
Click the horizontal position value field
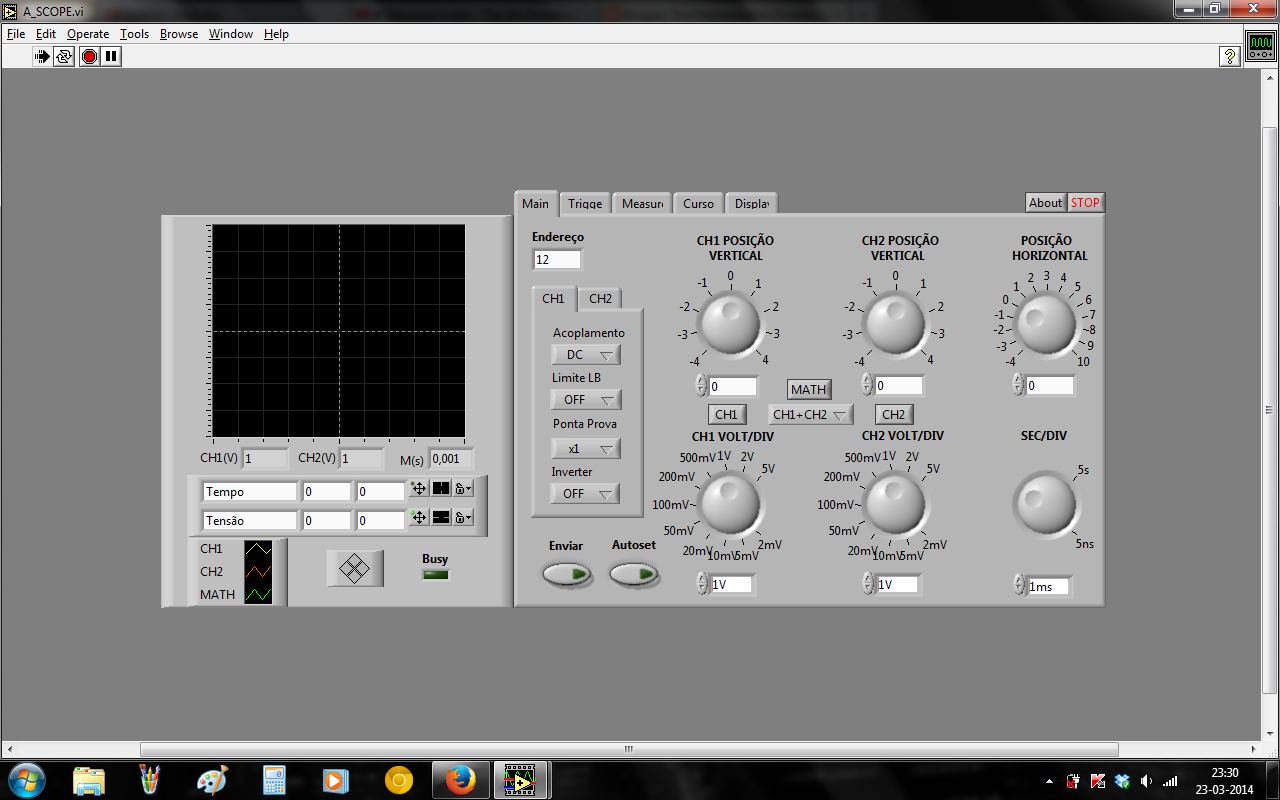(1049, 385)
